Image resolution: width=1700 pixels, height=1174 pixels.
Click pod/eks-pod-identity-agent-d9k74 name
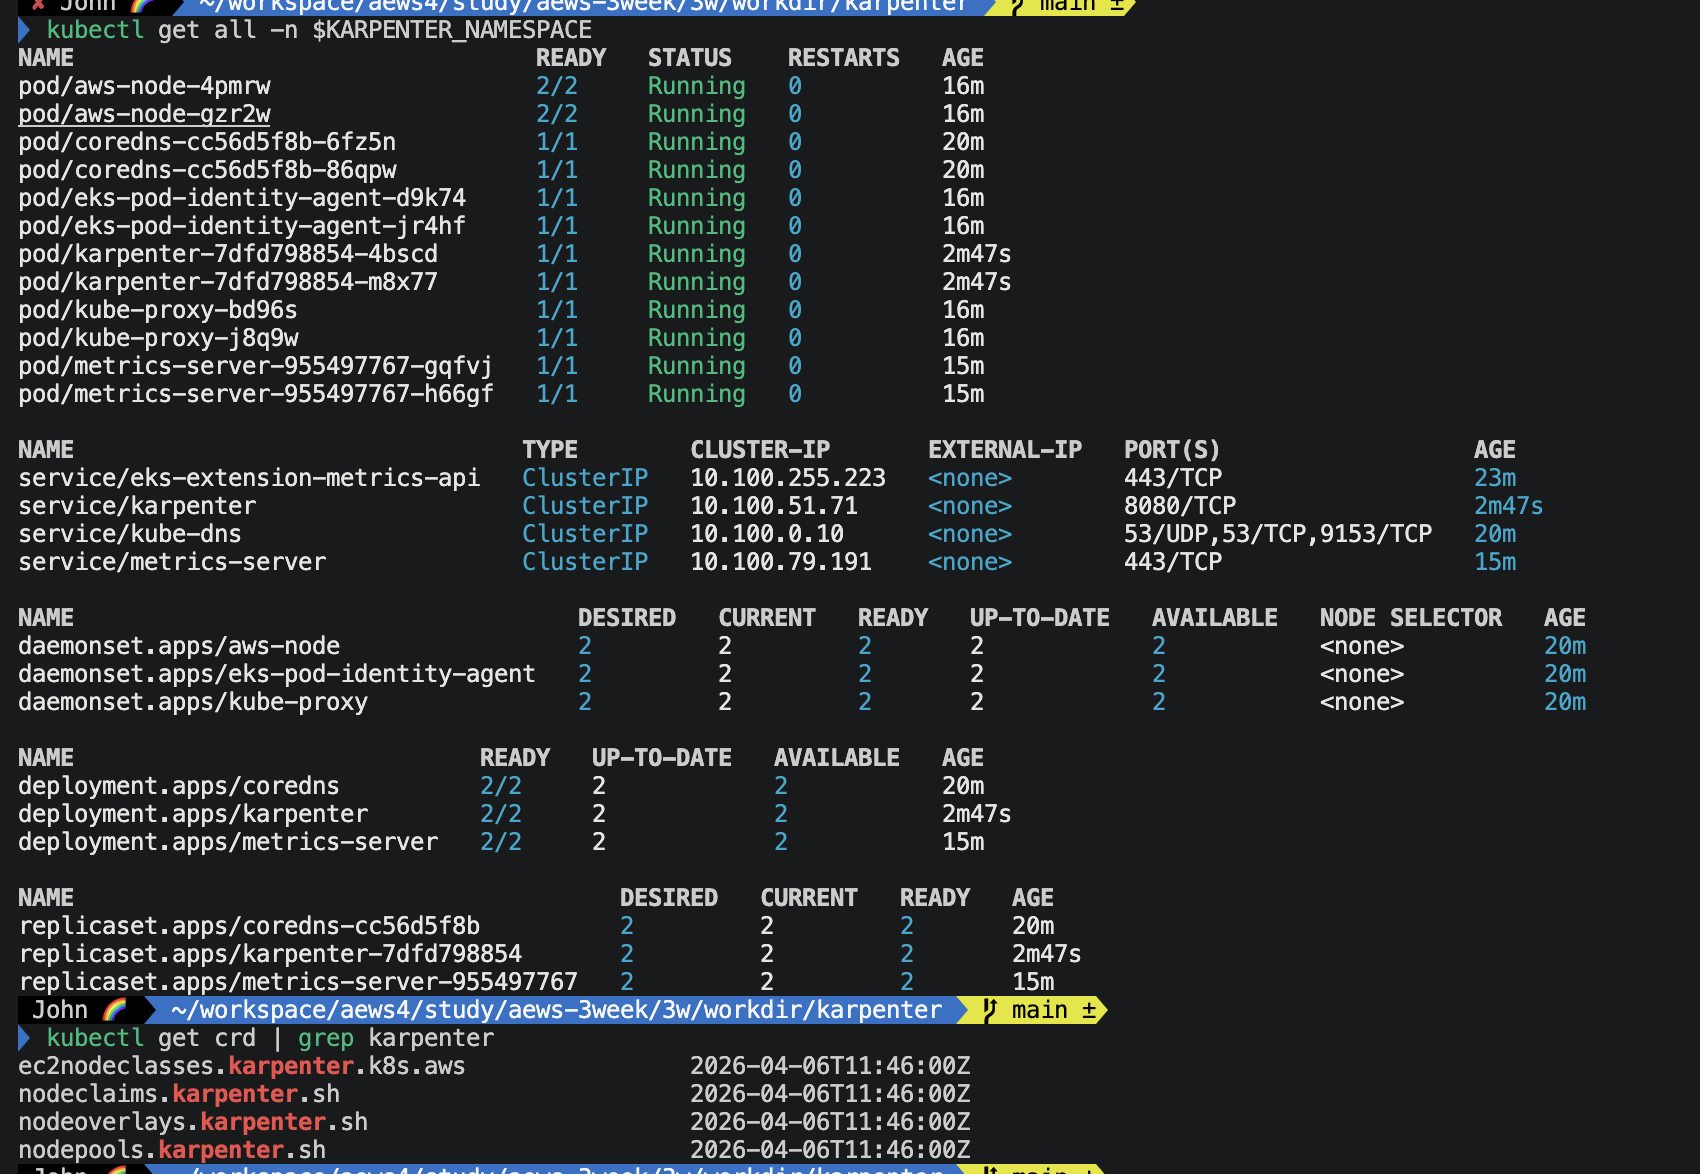242,198
